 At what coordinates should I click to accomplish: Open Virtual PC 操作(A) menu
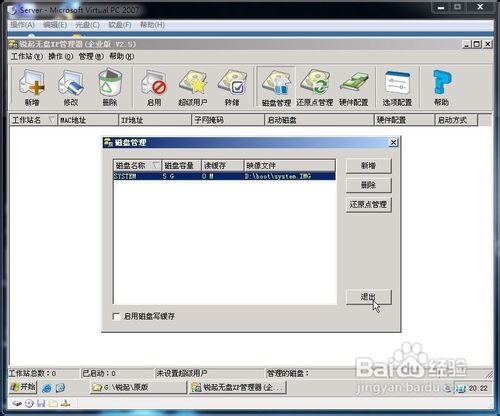[22, 25]
